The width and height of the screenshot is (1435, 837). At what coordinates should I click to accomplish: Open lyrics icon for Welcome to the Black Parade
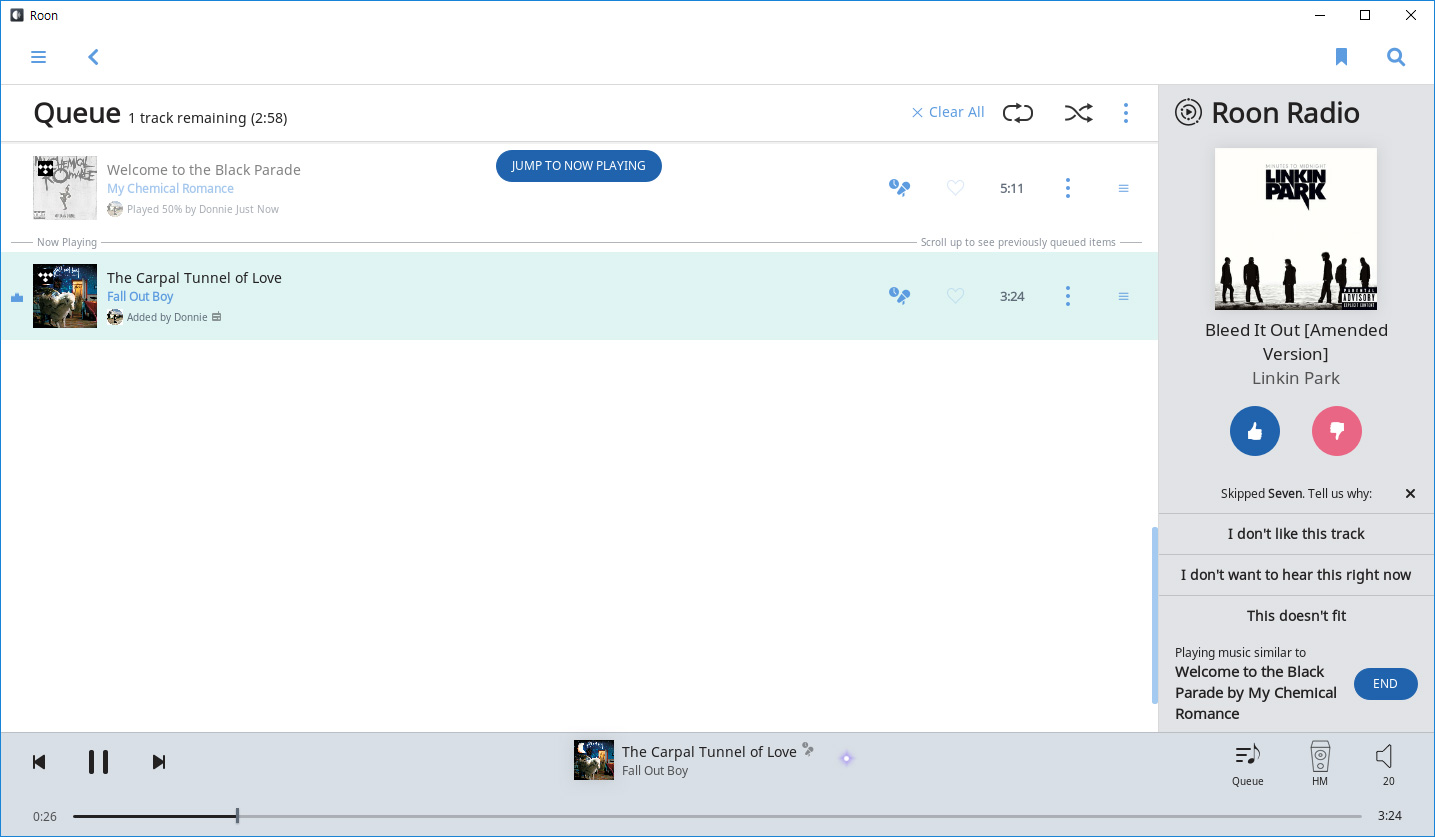pyautogui.click(x=900, y=187)
